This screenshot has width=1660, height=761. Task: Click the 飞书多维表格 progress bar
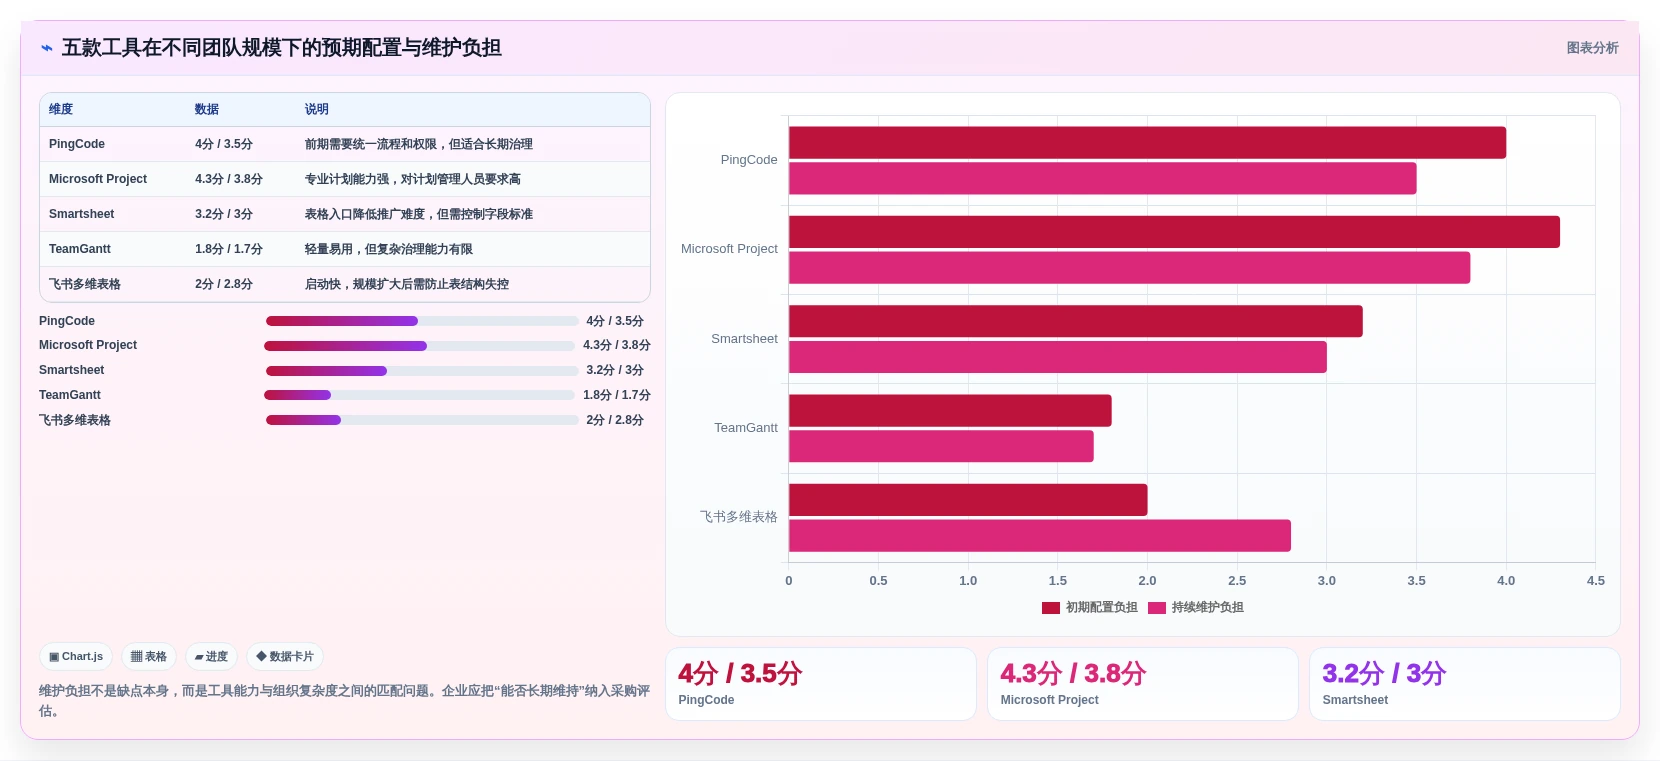pos(422,420)
